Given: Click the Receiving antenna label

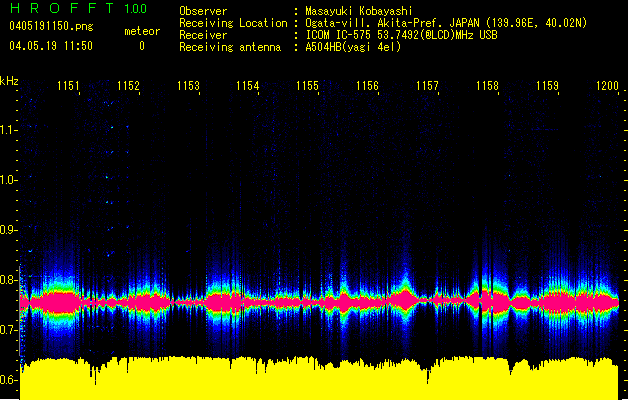Looking at the screenshot, I should coord(230,47).
